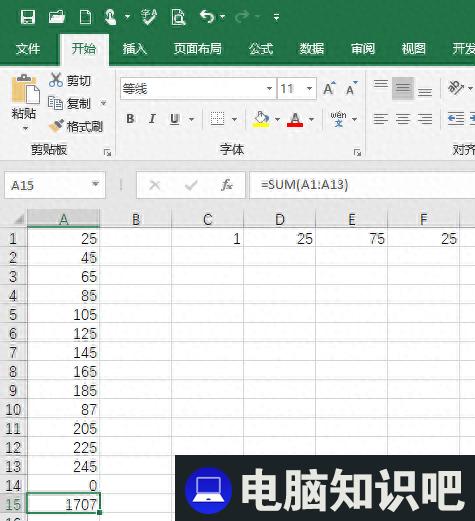Screen dimensions: 475x521
Task: Click the Cut scissors icon
Action: click(56, 80)
